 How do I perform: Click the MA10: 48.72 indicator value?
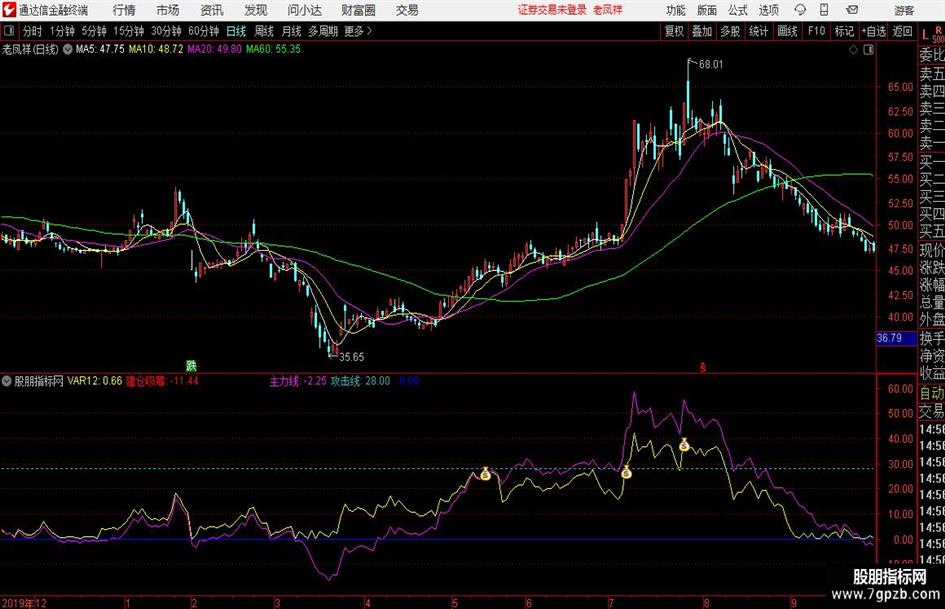click(x=155, y=49)
